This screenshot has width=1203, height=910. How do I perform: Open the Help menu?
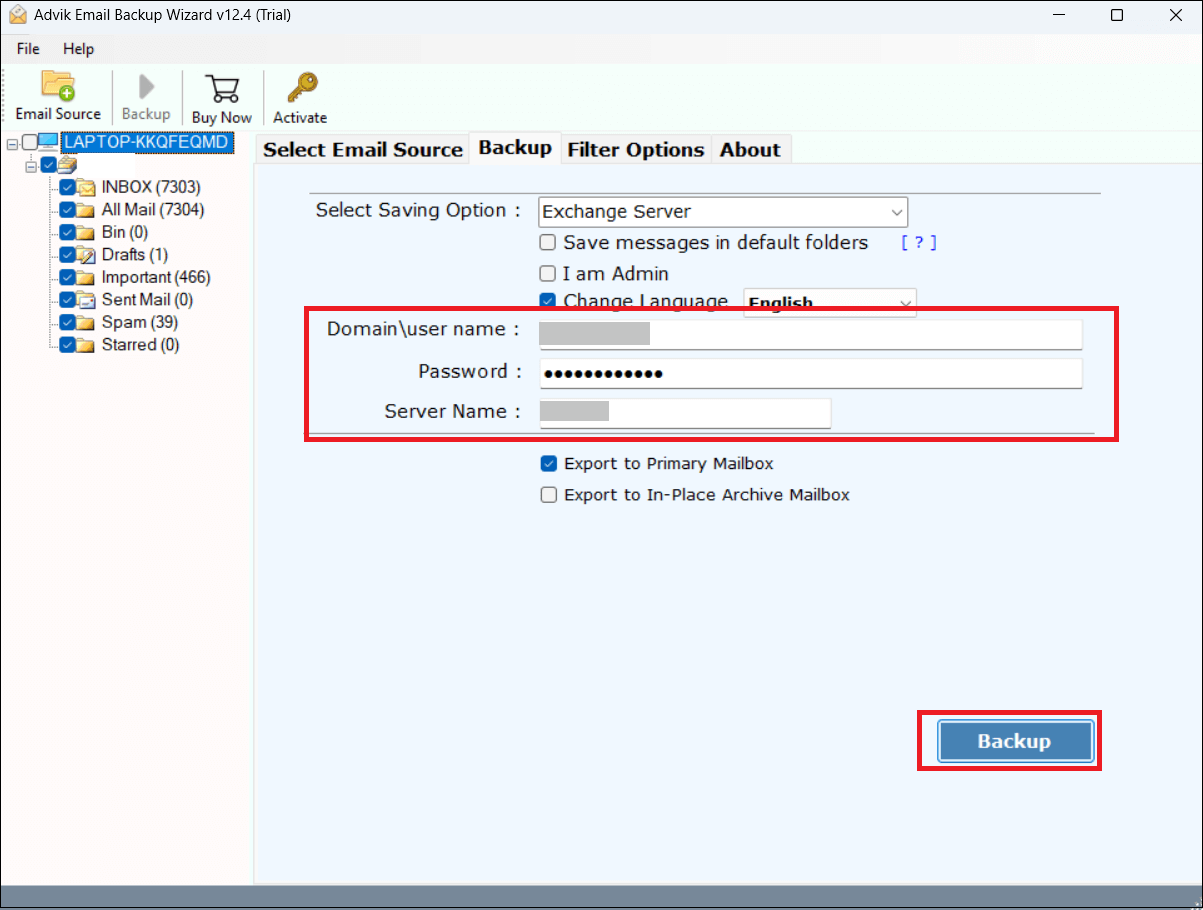click(x=78, y=48)
